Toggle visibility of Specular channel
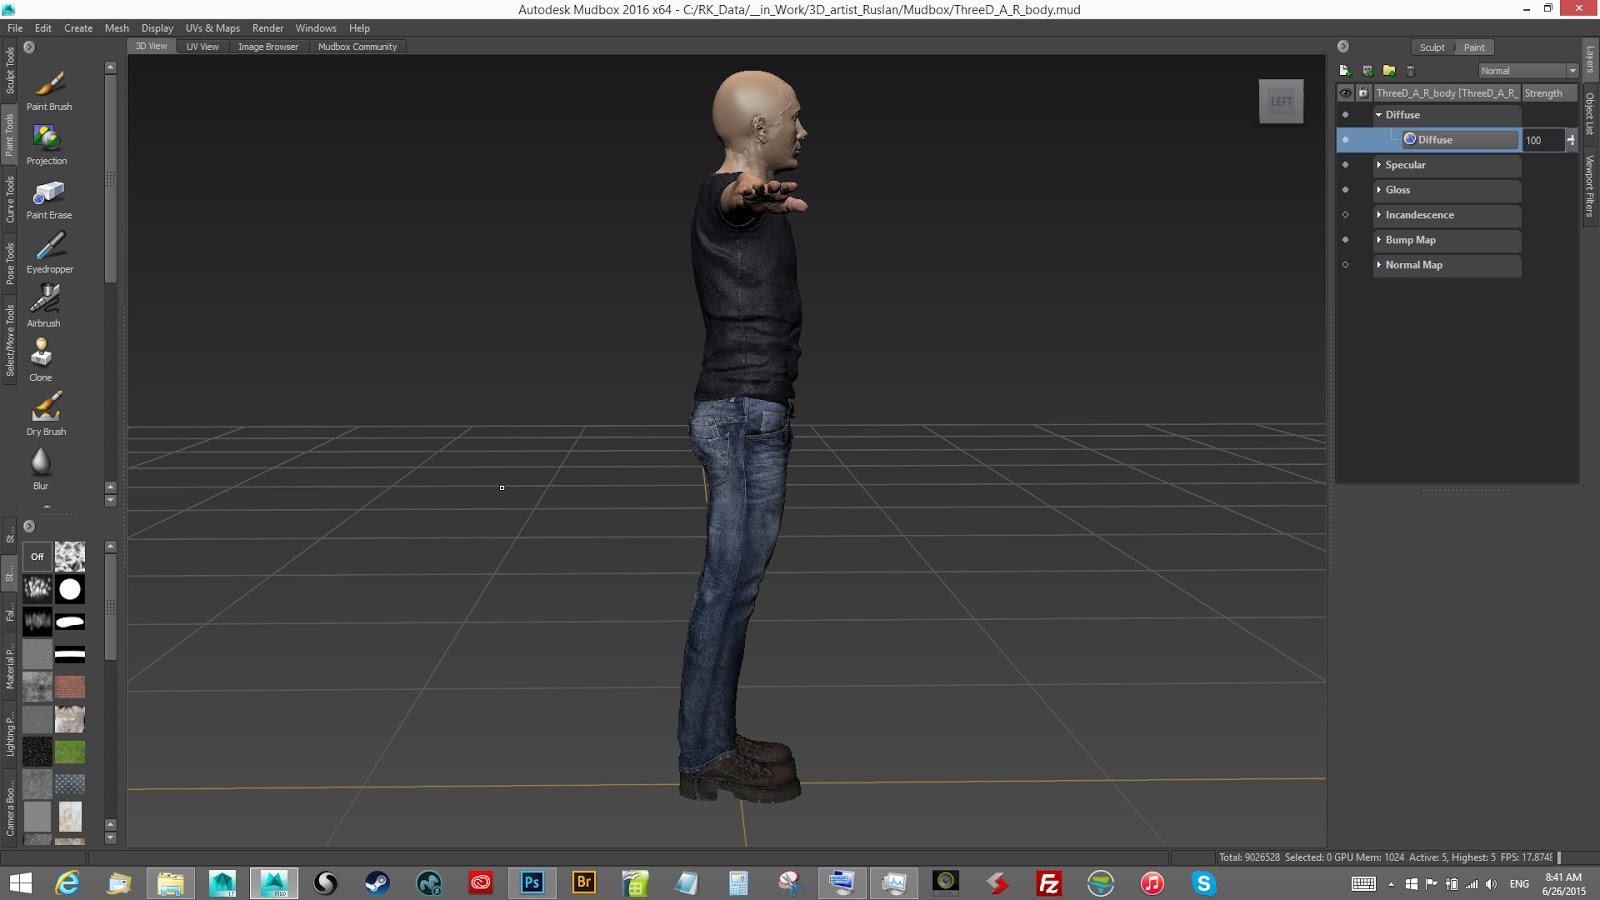The height and width of the screenshot is (900, 1600). tap(1345, 165)
